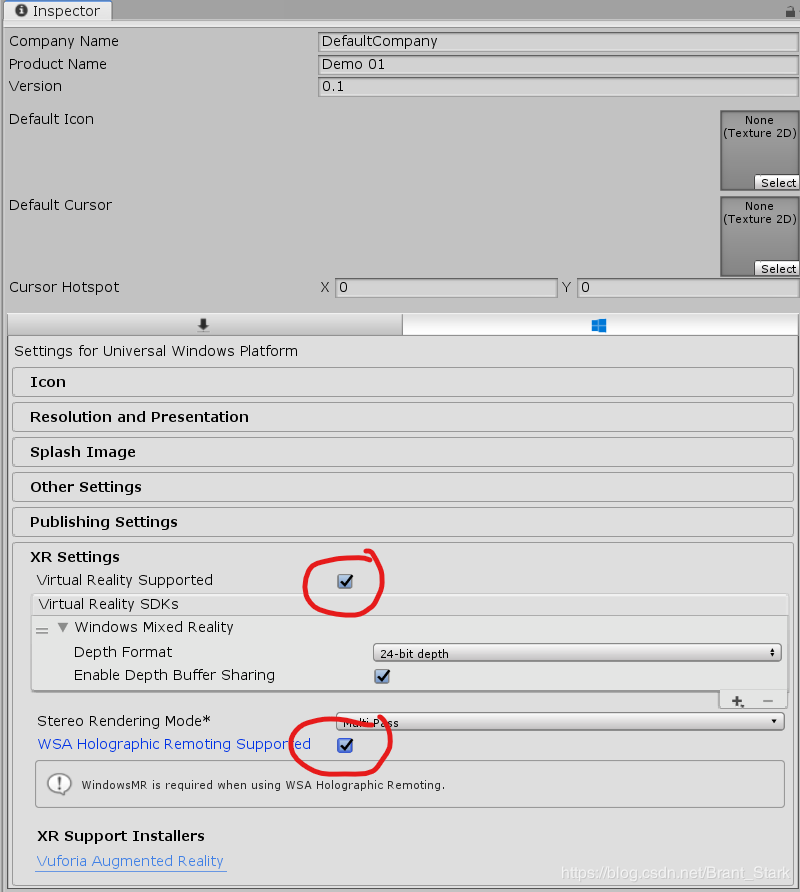
Task: Click the 'XR Support Installers' heading
Action: pyautogui.click(x=121, y=836)
